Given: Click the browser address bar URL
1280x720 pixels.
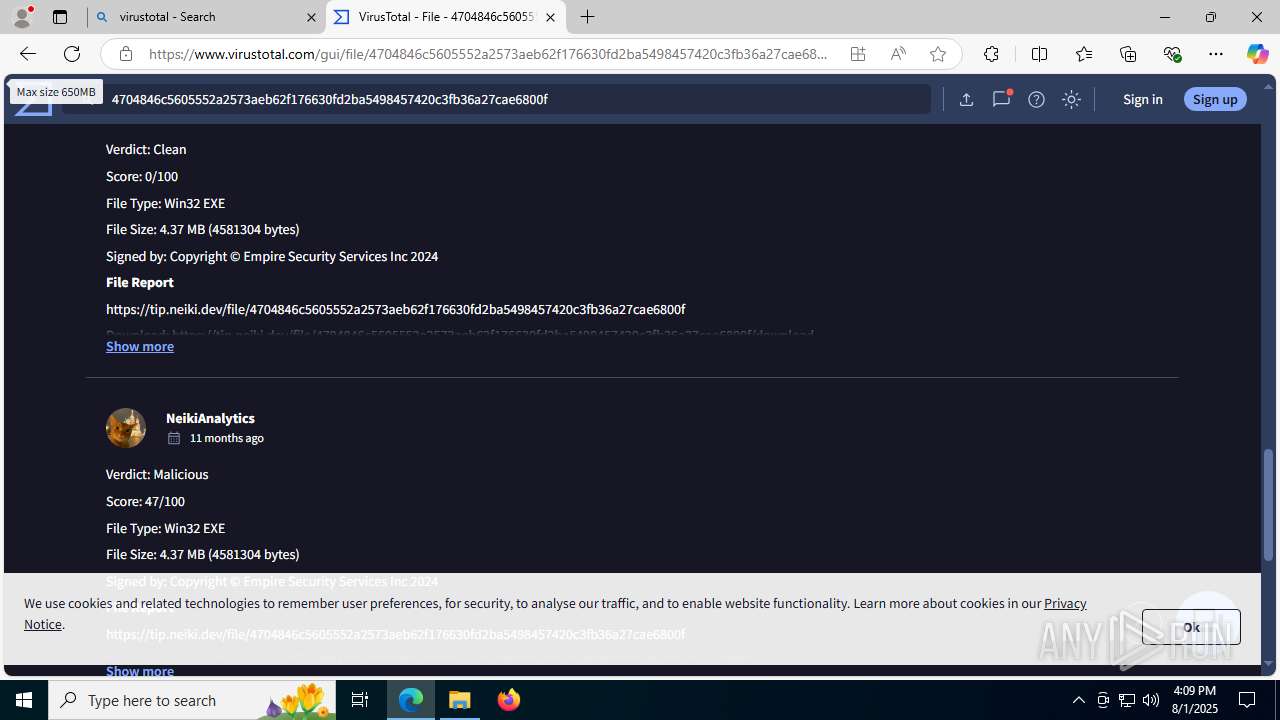Looking at the screenshot, I should click(x=488, y=54).
